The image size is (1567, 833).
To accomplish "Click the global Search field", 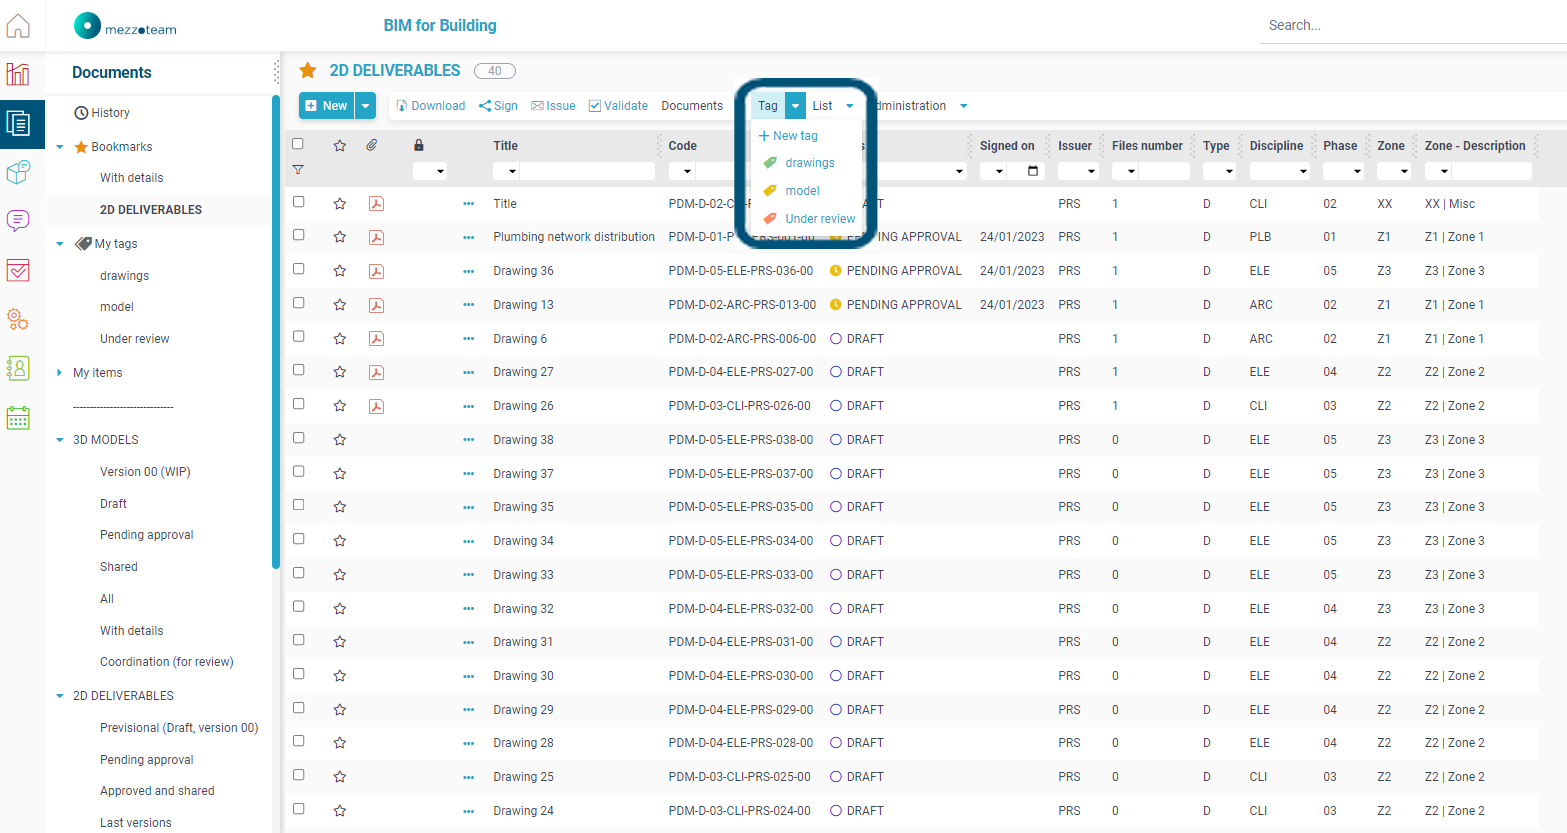I will point(1411,26).
